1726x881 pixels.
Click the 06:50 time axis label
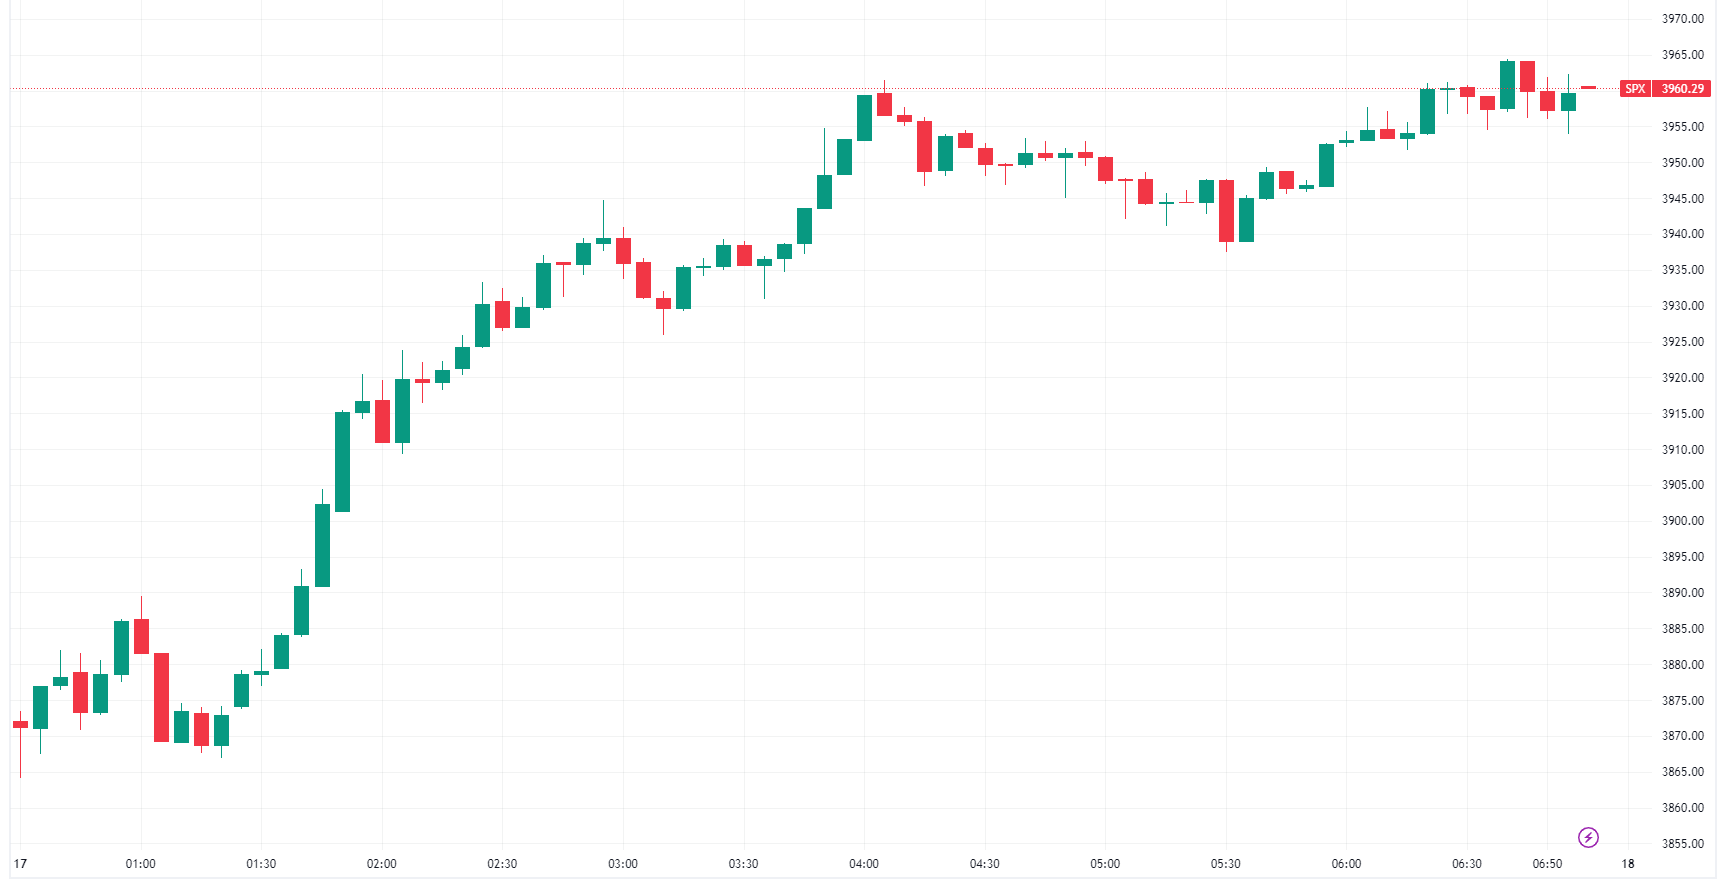1547,864
